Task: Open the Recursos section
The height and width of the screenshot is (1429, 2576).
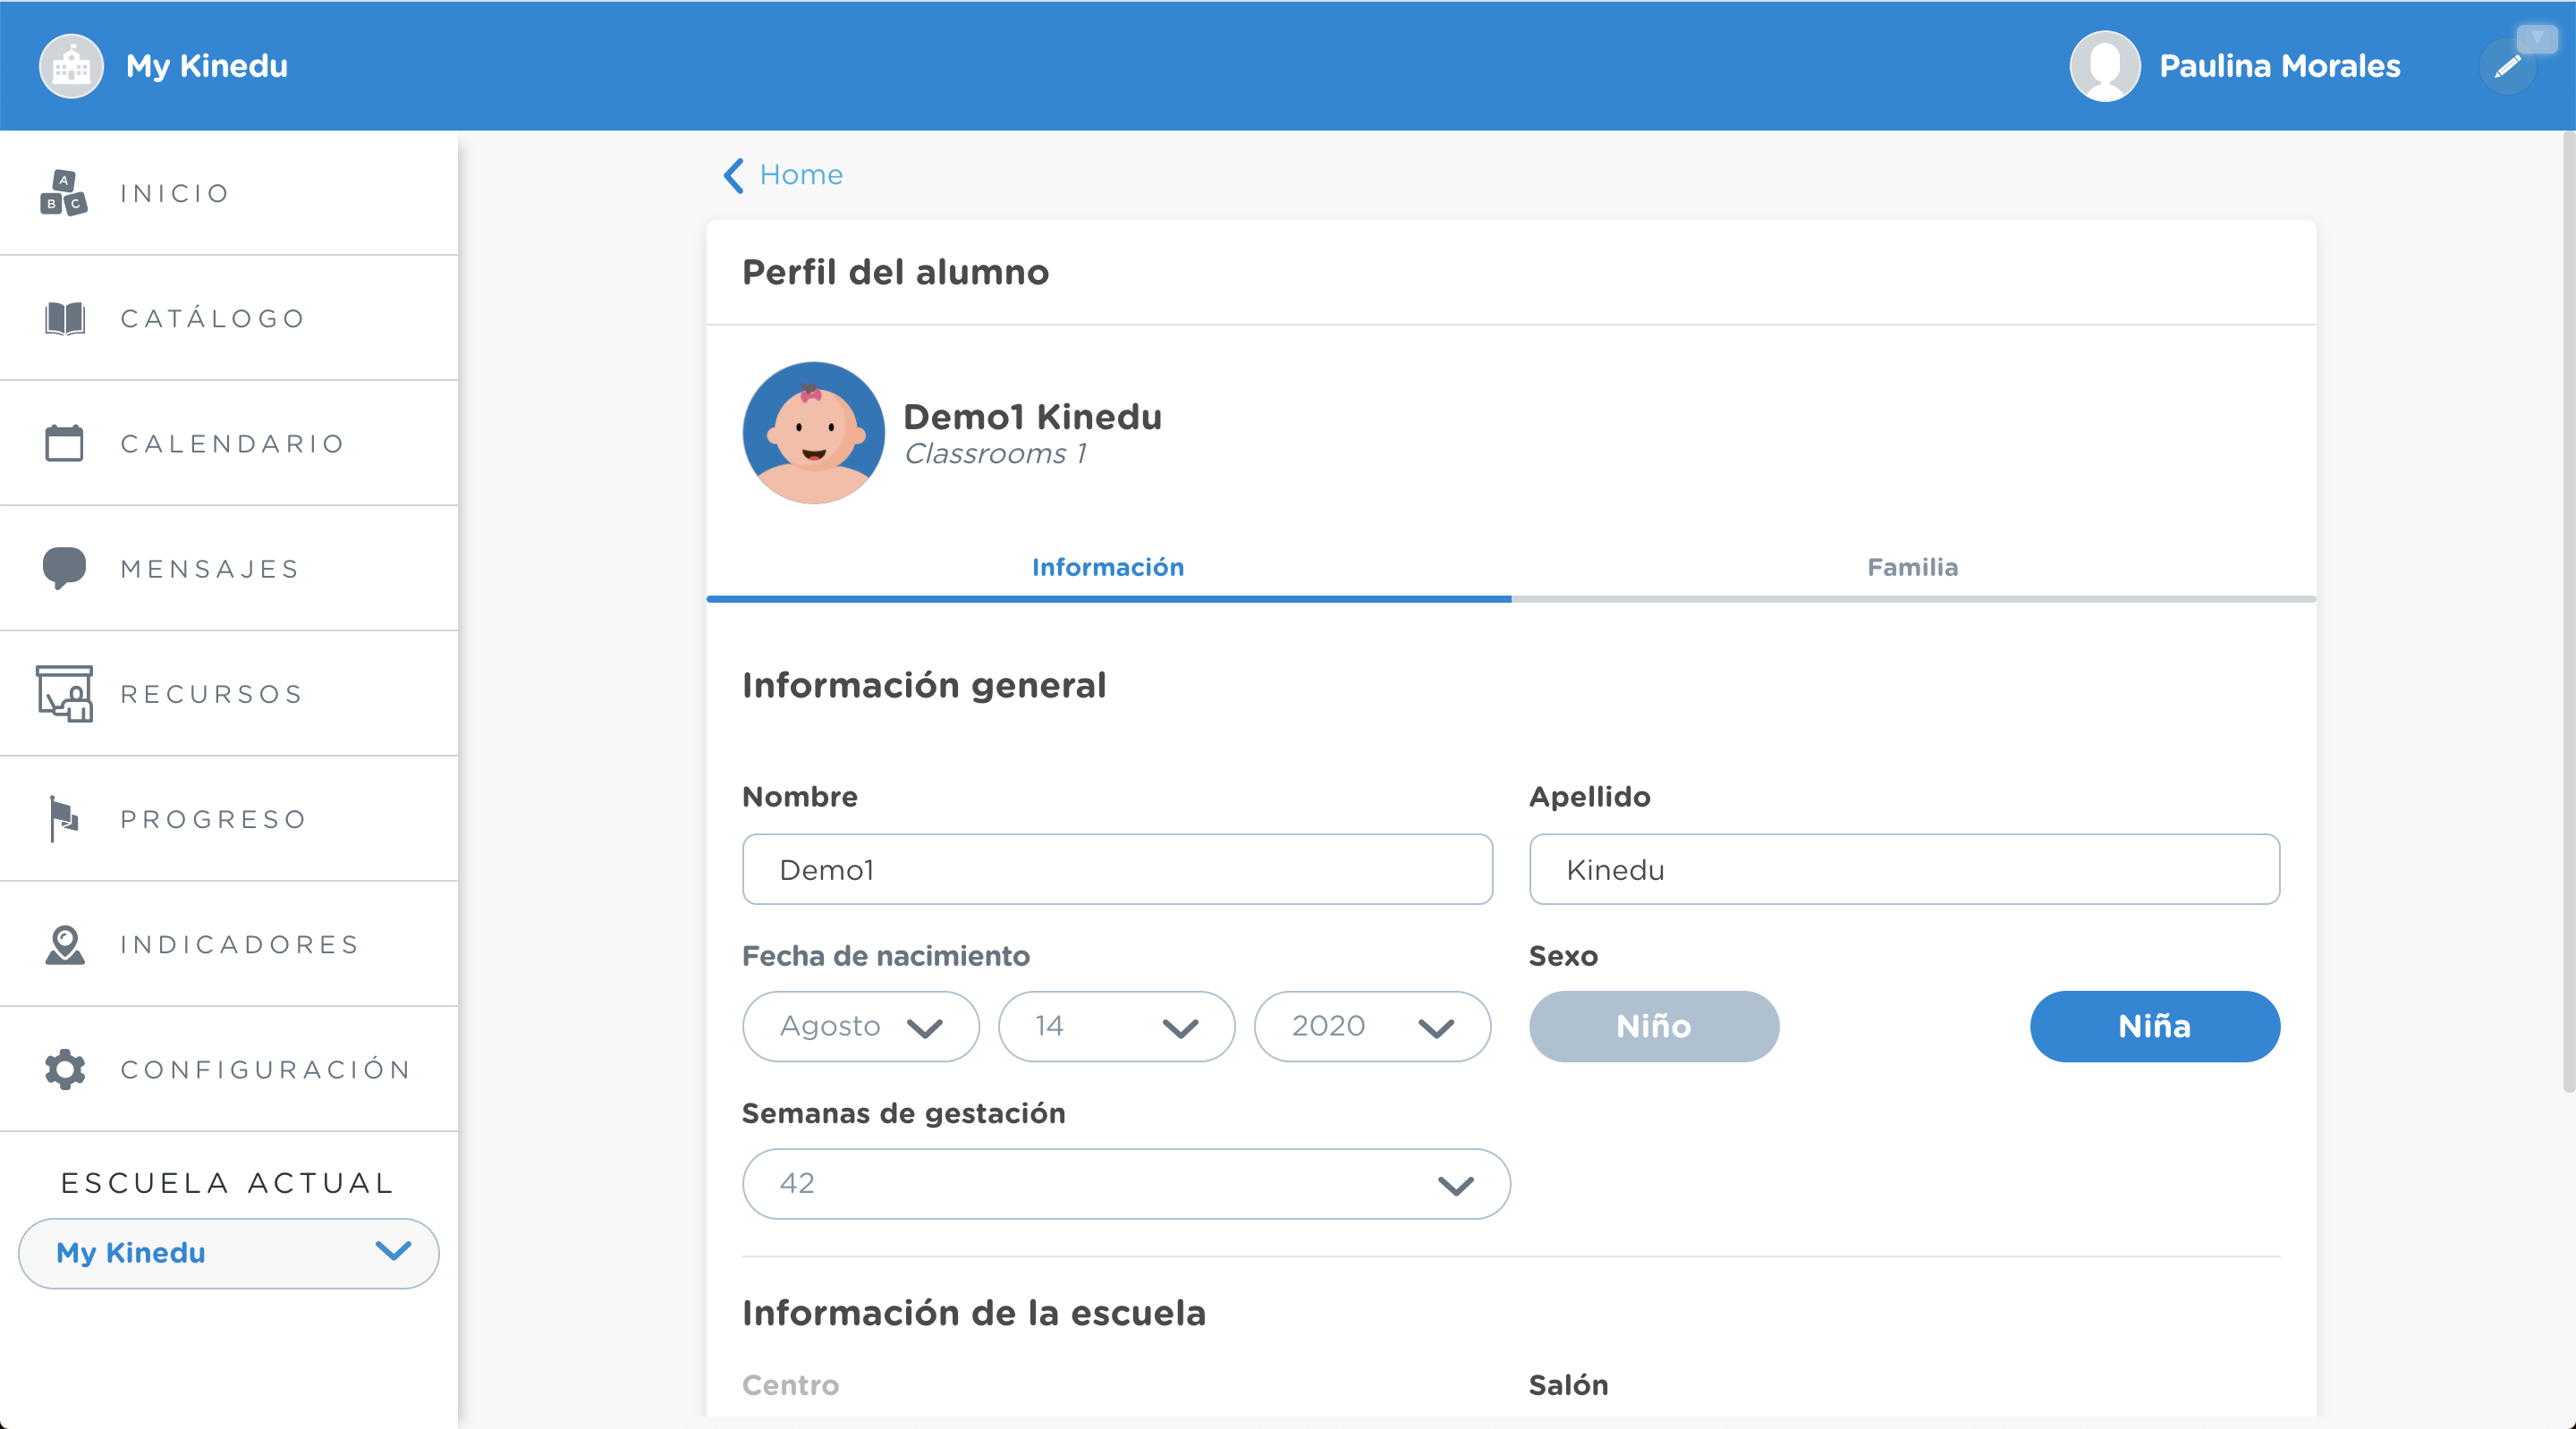Action: pos(229,694)
